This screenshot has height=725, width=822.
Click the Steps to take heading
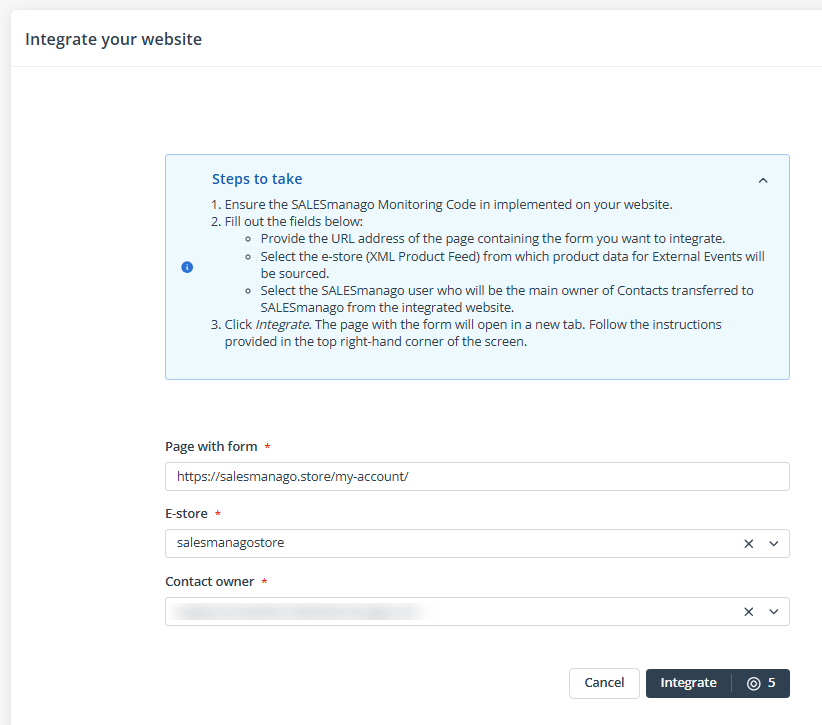tap(257, 179)
